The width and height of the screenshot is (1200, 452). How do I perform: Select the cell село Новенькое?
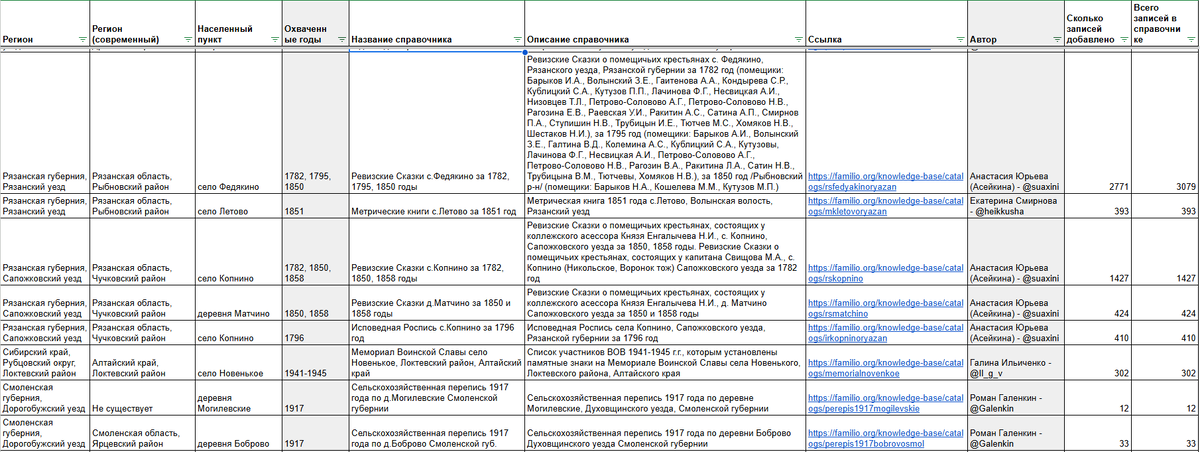[x=238, y=362]
